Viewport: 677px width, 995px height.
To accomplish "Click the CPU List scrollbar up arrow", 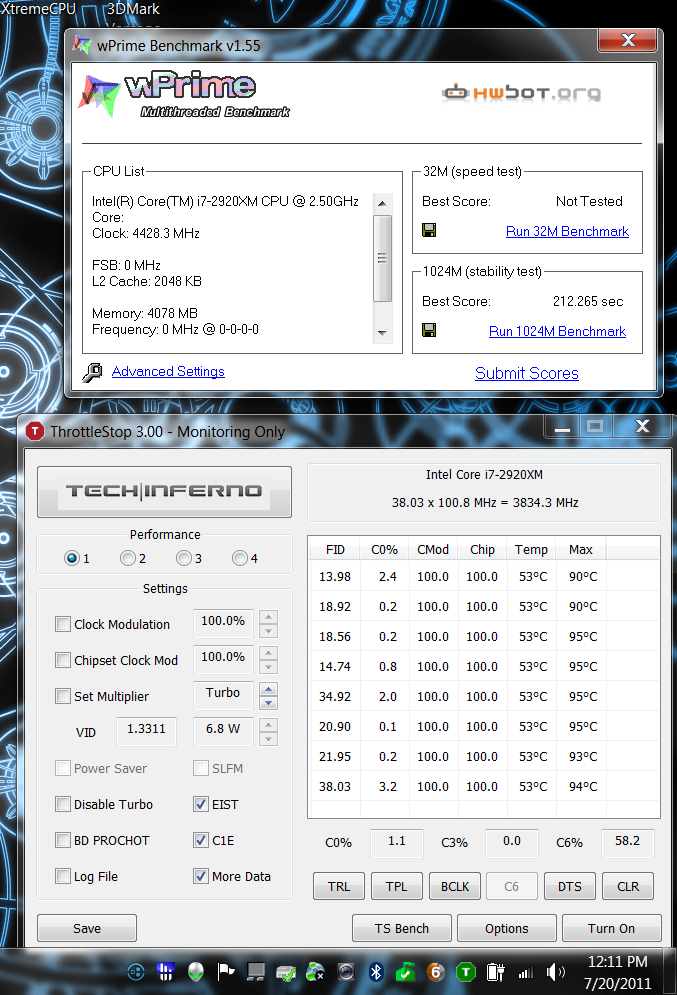I will click(x=382, y=203).
